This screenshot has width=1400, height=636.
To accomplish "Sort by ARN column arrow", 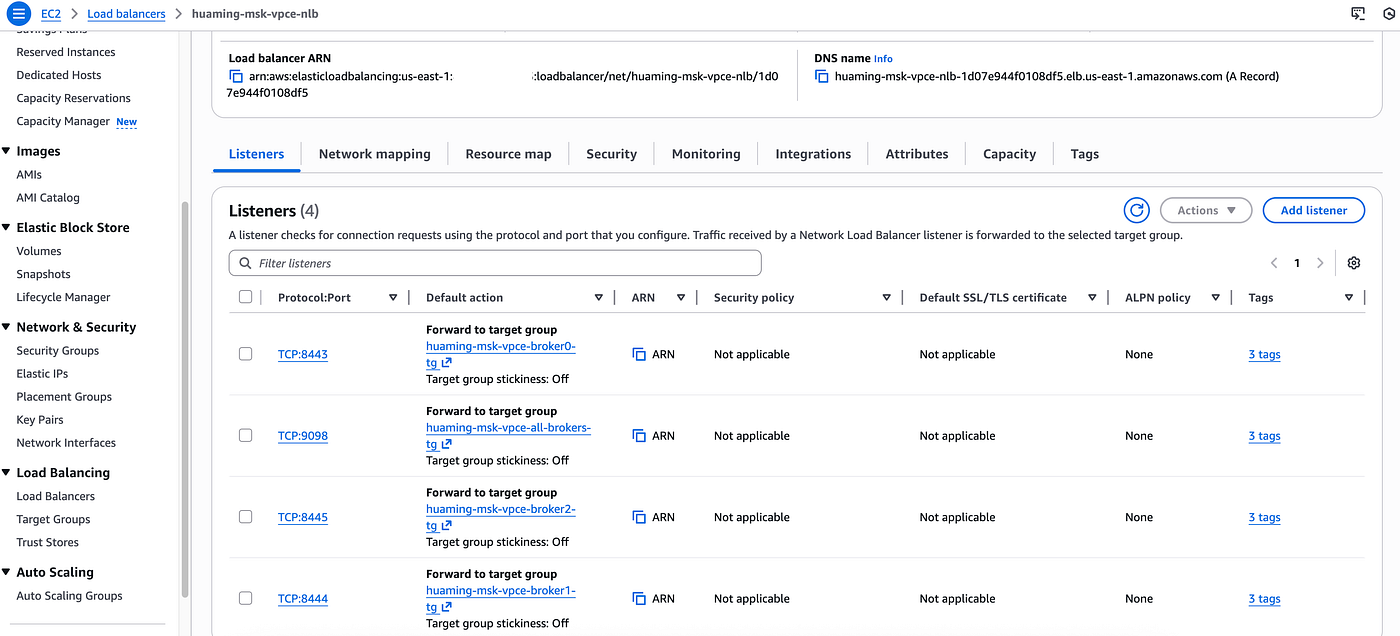I will (x=681, y=298).
